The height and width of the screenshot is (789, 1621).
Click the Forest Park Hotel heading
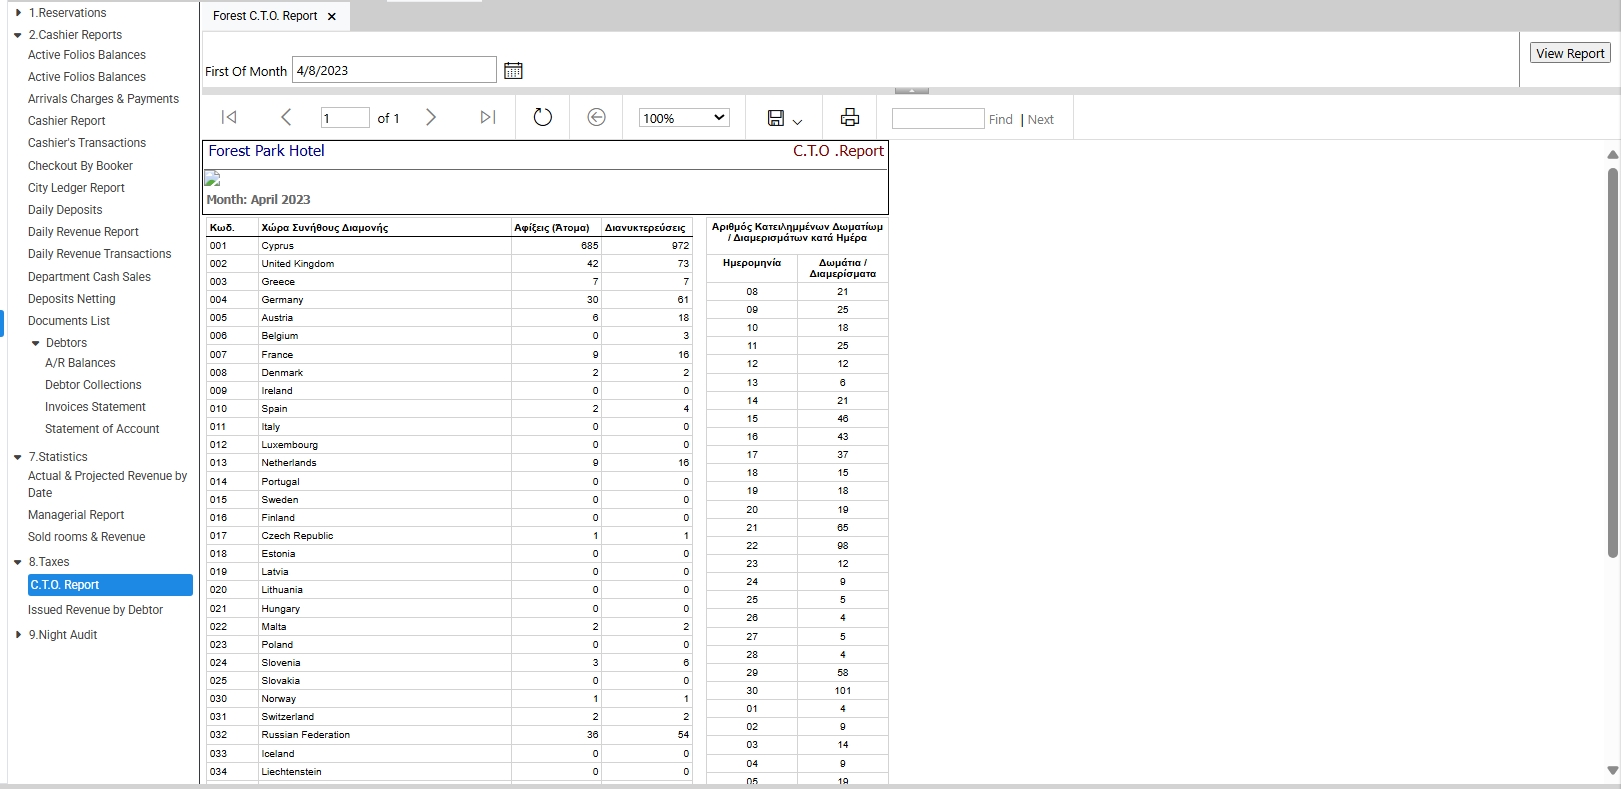click(x=266, y=151)
